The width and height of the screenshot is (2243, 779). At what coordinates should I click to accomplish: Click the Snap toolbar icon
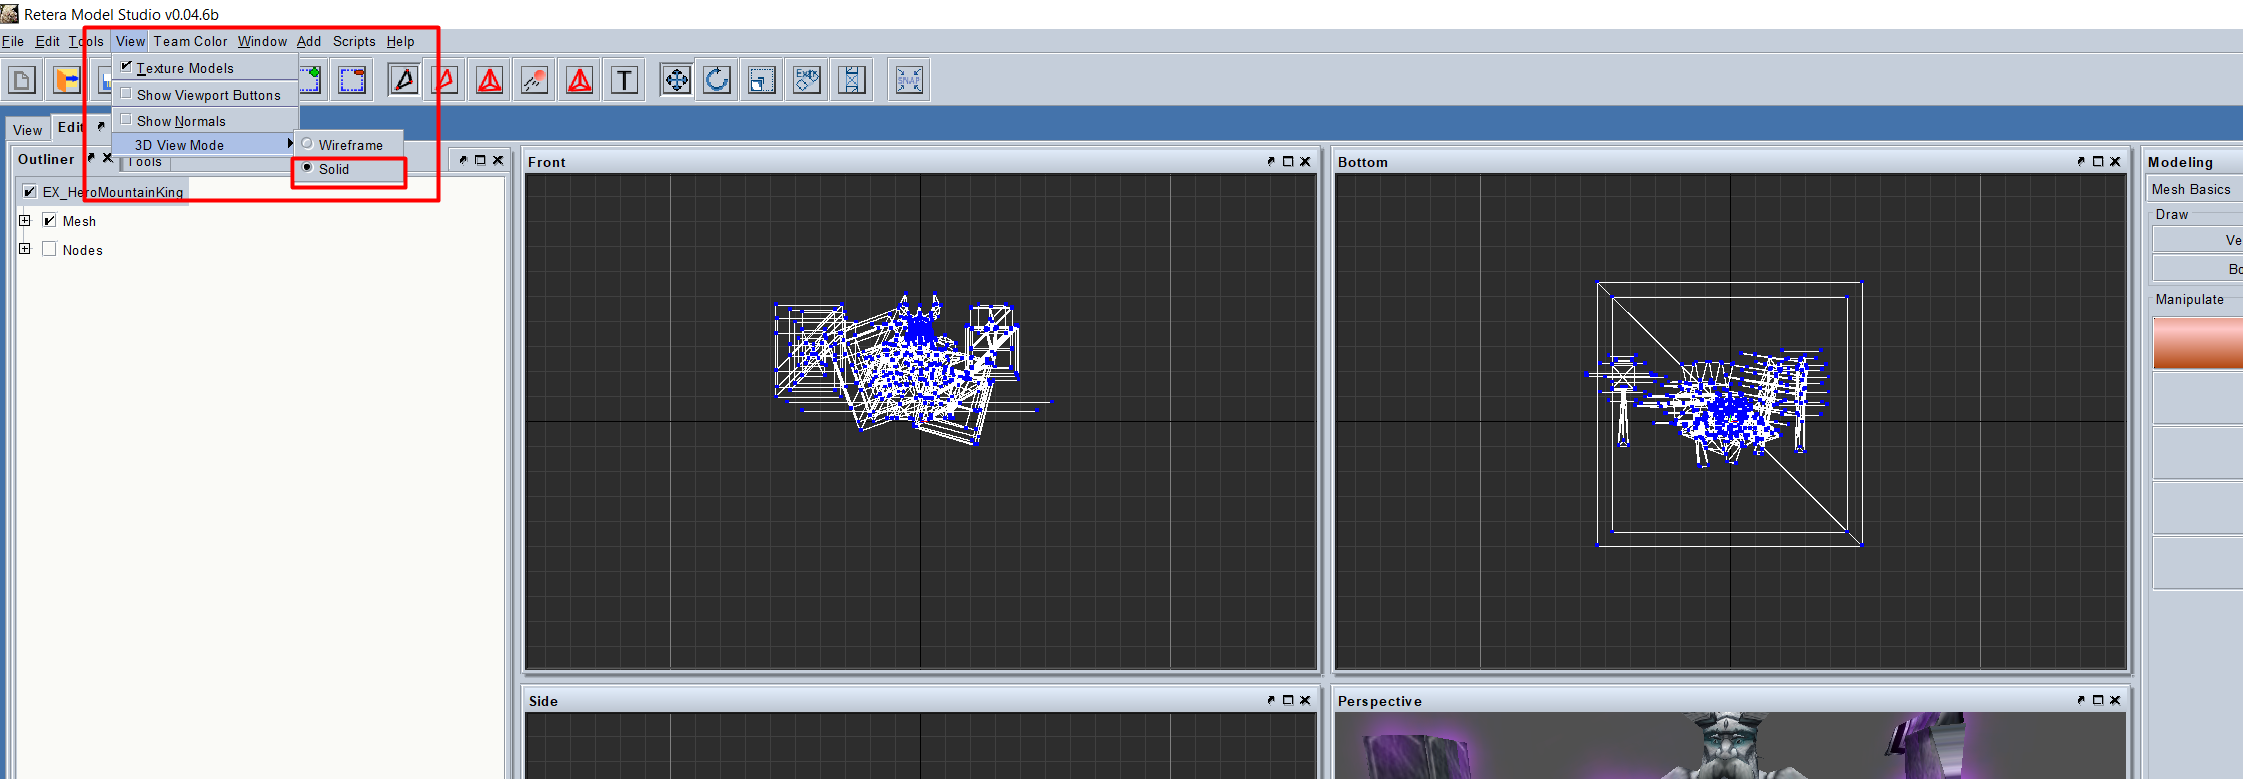909,80
